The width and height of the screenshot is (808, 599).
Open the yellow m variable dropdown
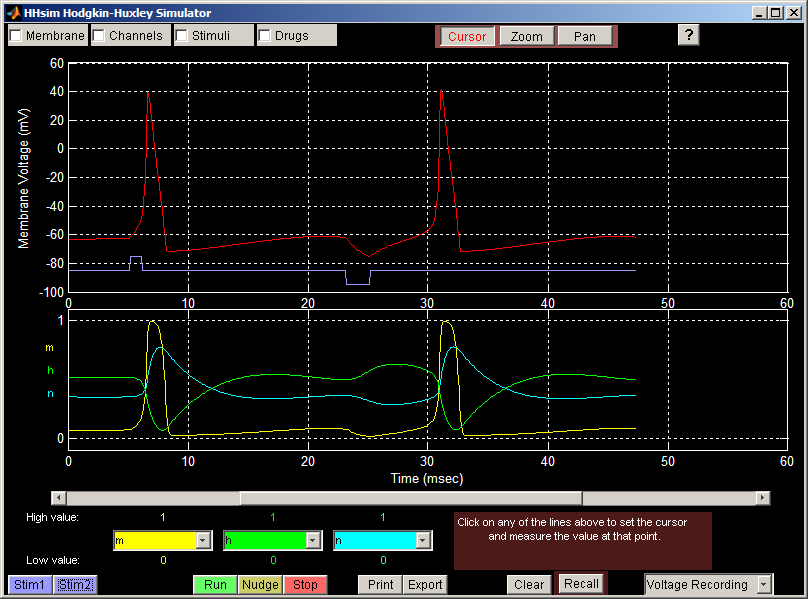point(203,540)
